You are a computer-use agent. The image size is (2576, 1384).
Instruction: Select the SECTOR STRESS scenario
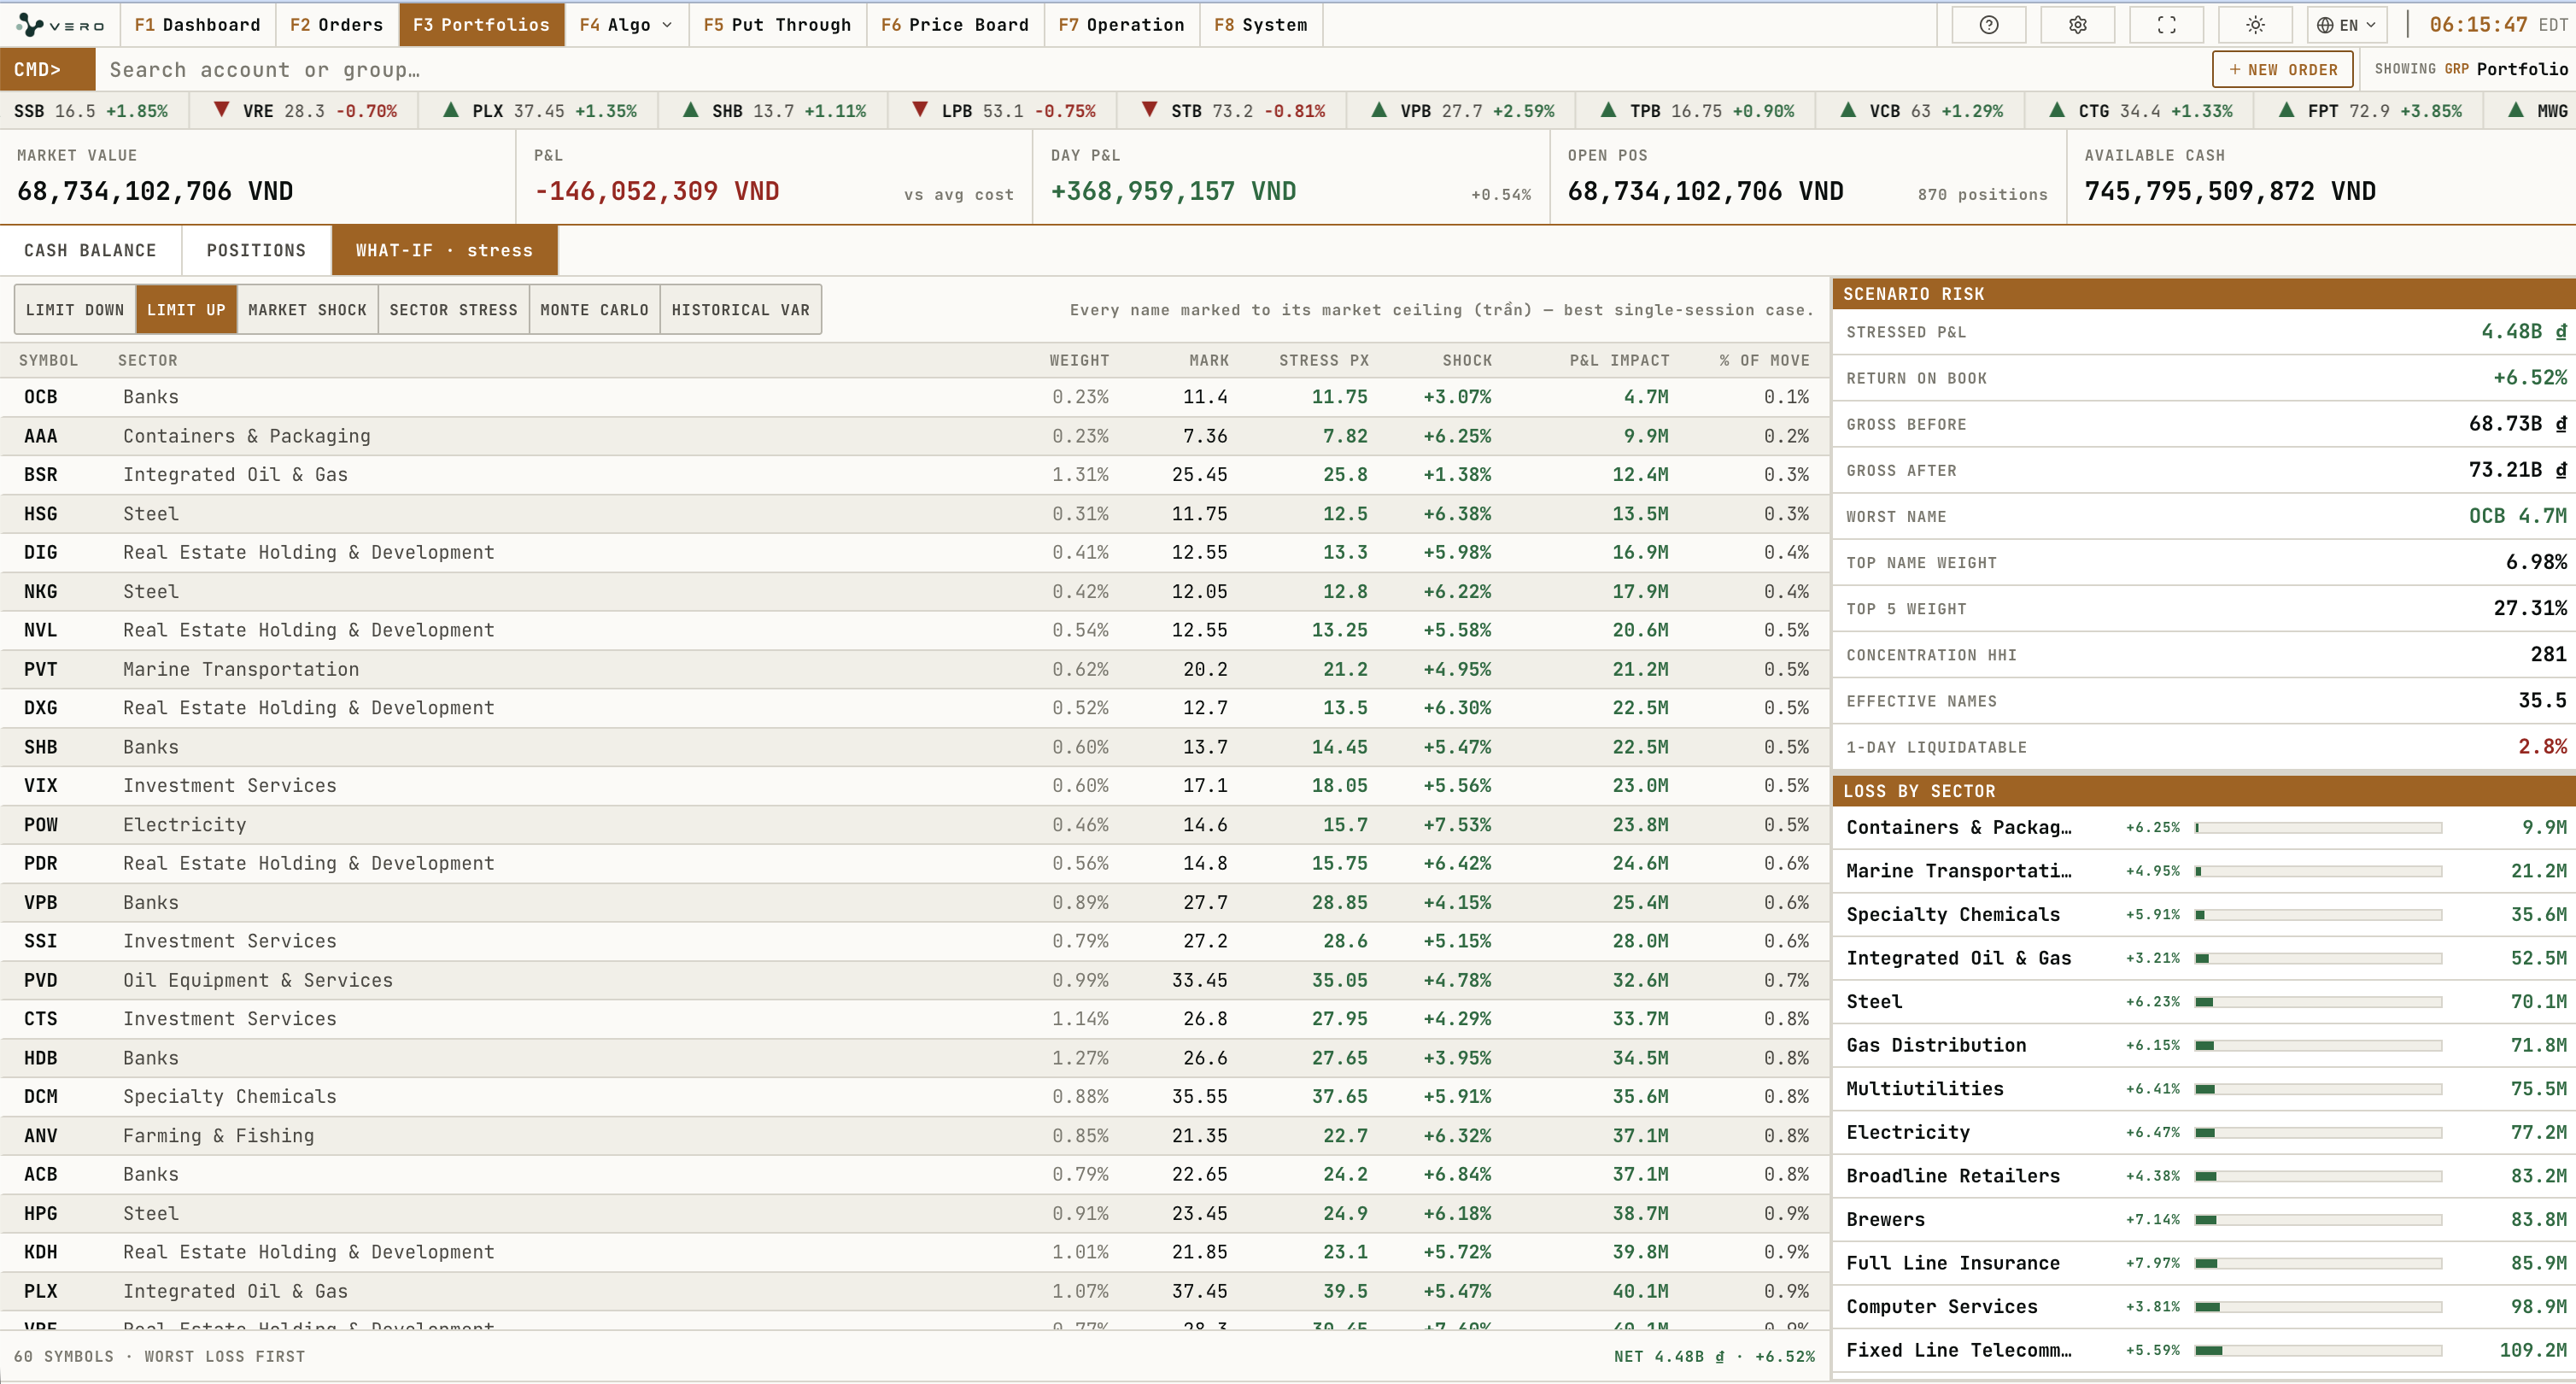click(x=453, y=309)
